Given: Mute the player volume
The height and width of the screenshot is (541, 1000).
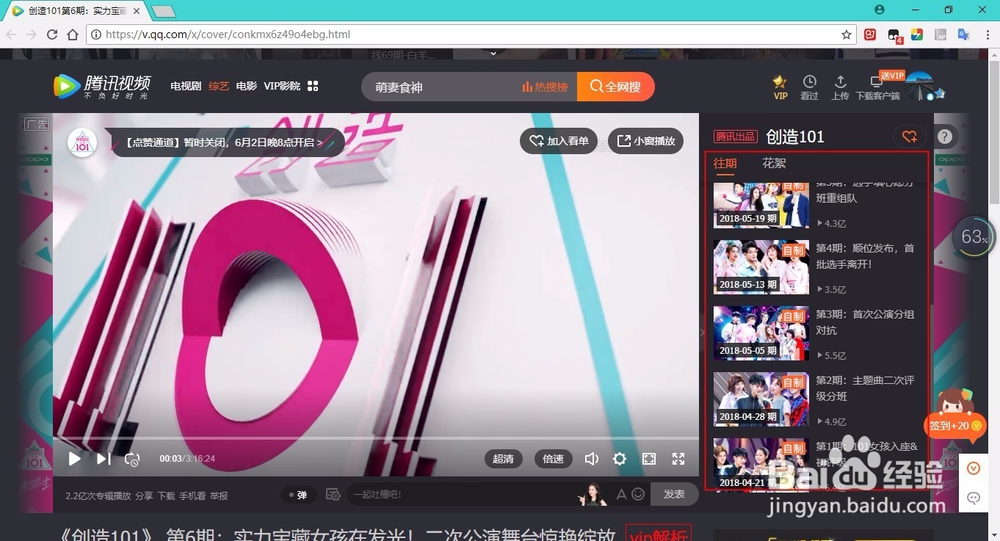Looking at the screenshot, I should pyautogui.click(x=591, y=459).
